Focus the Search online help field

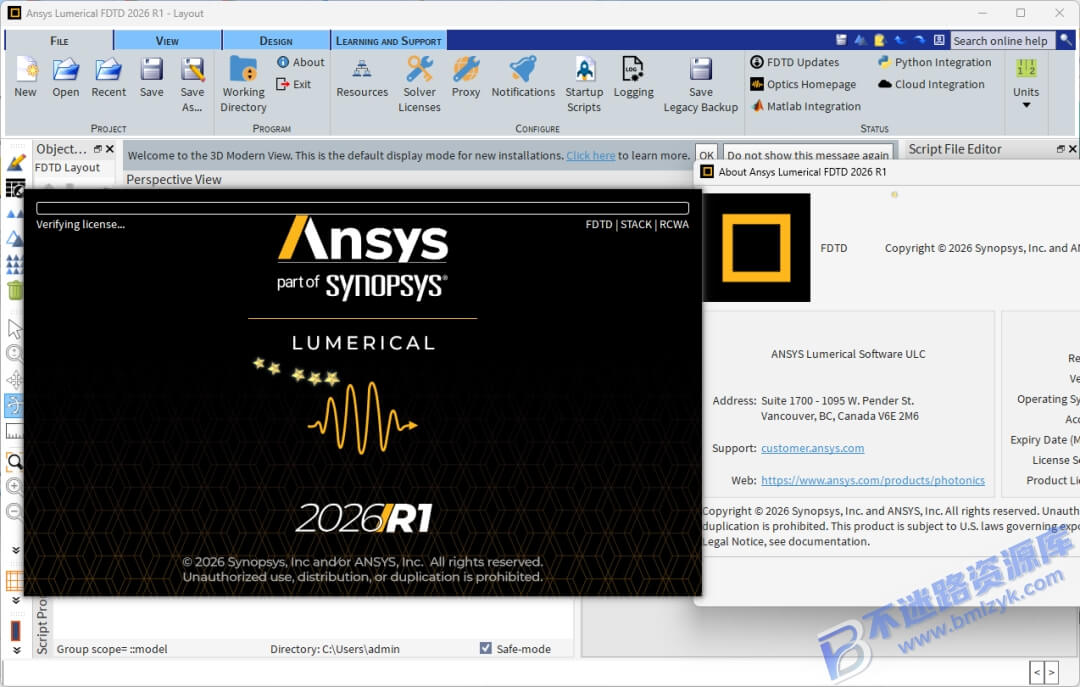tap(1002, 41)
